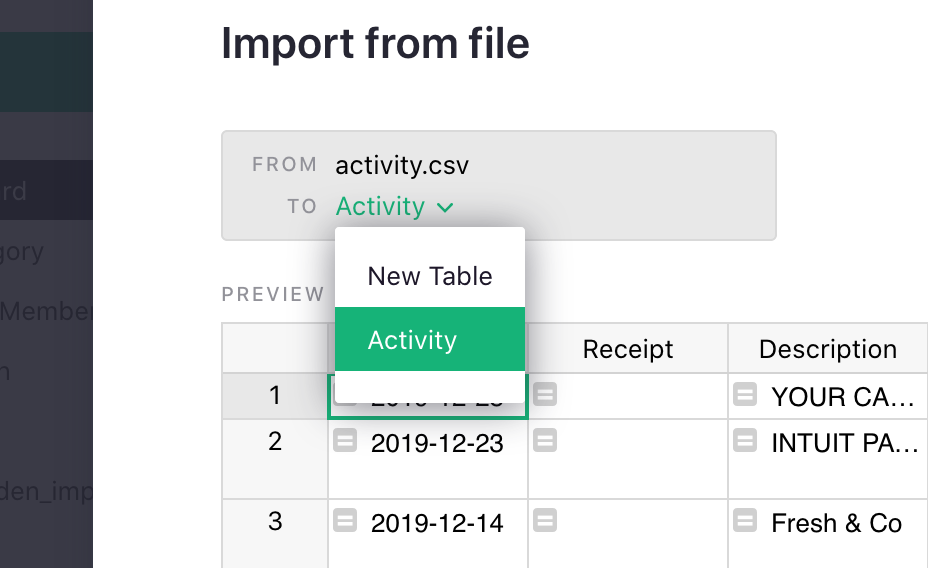This screenshot has width=928, height=568.
Task: Select row number 3 in preview
Action: (x=275, y=522)
